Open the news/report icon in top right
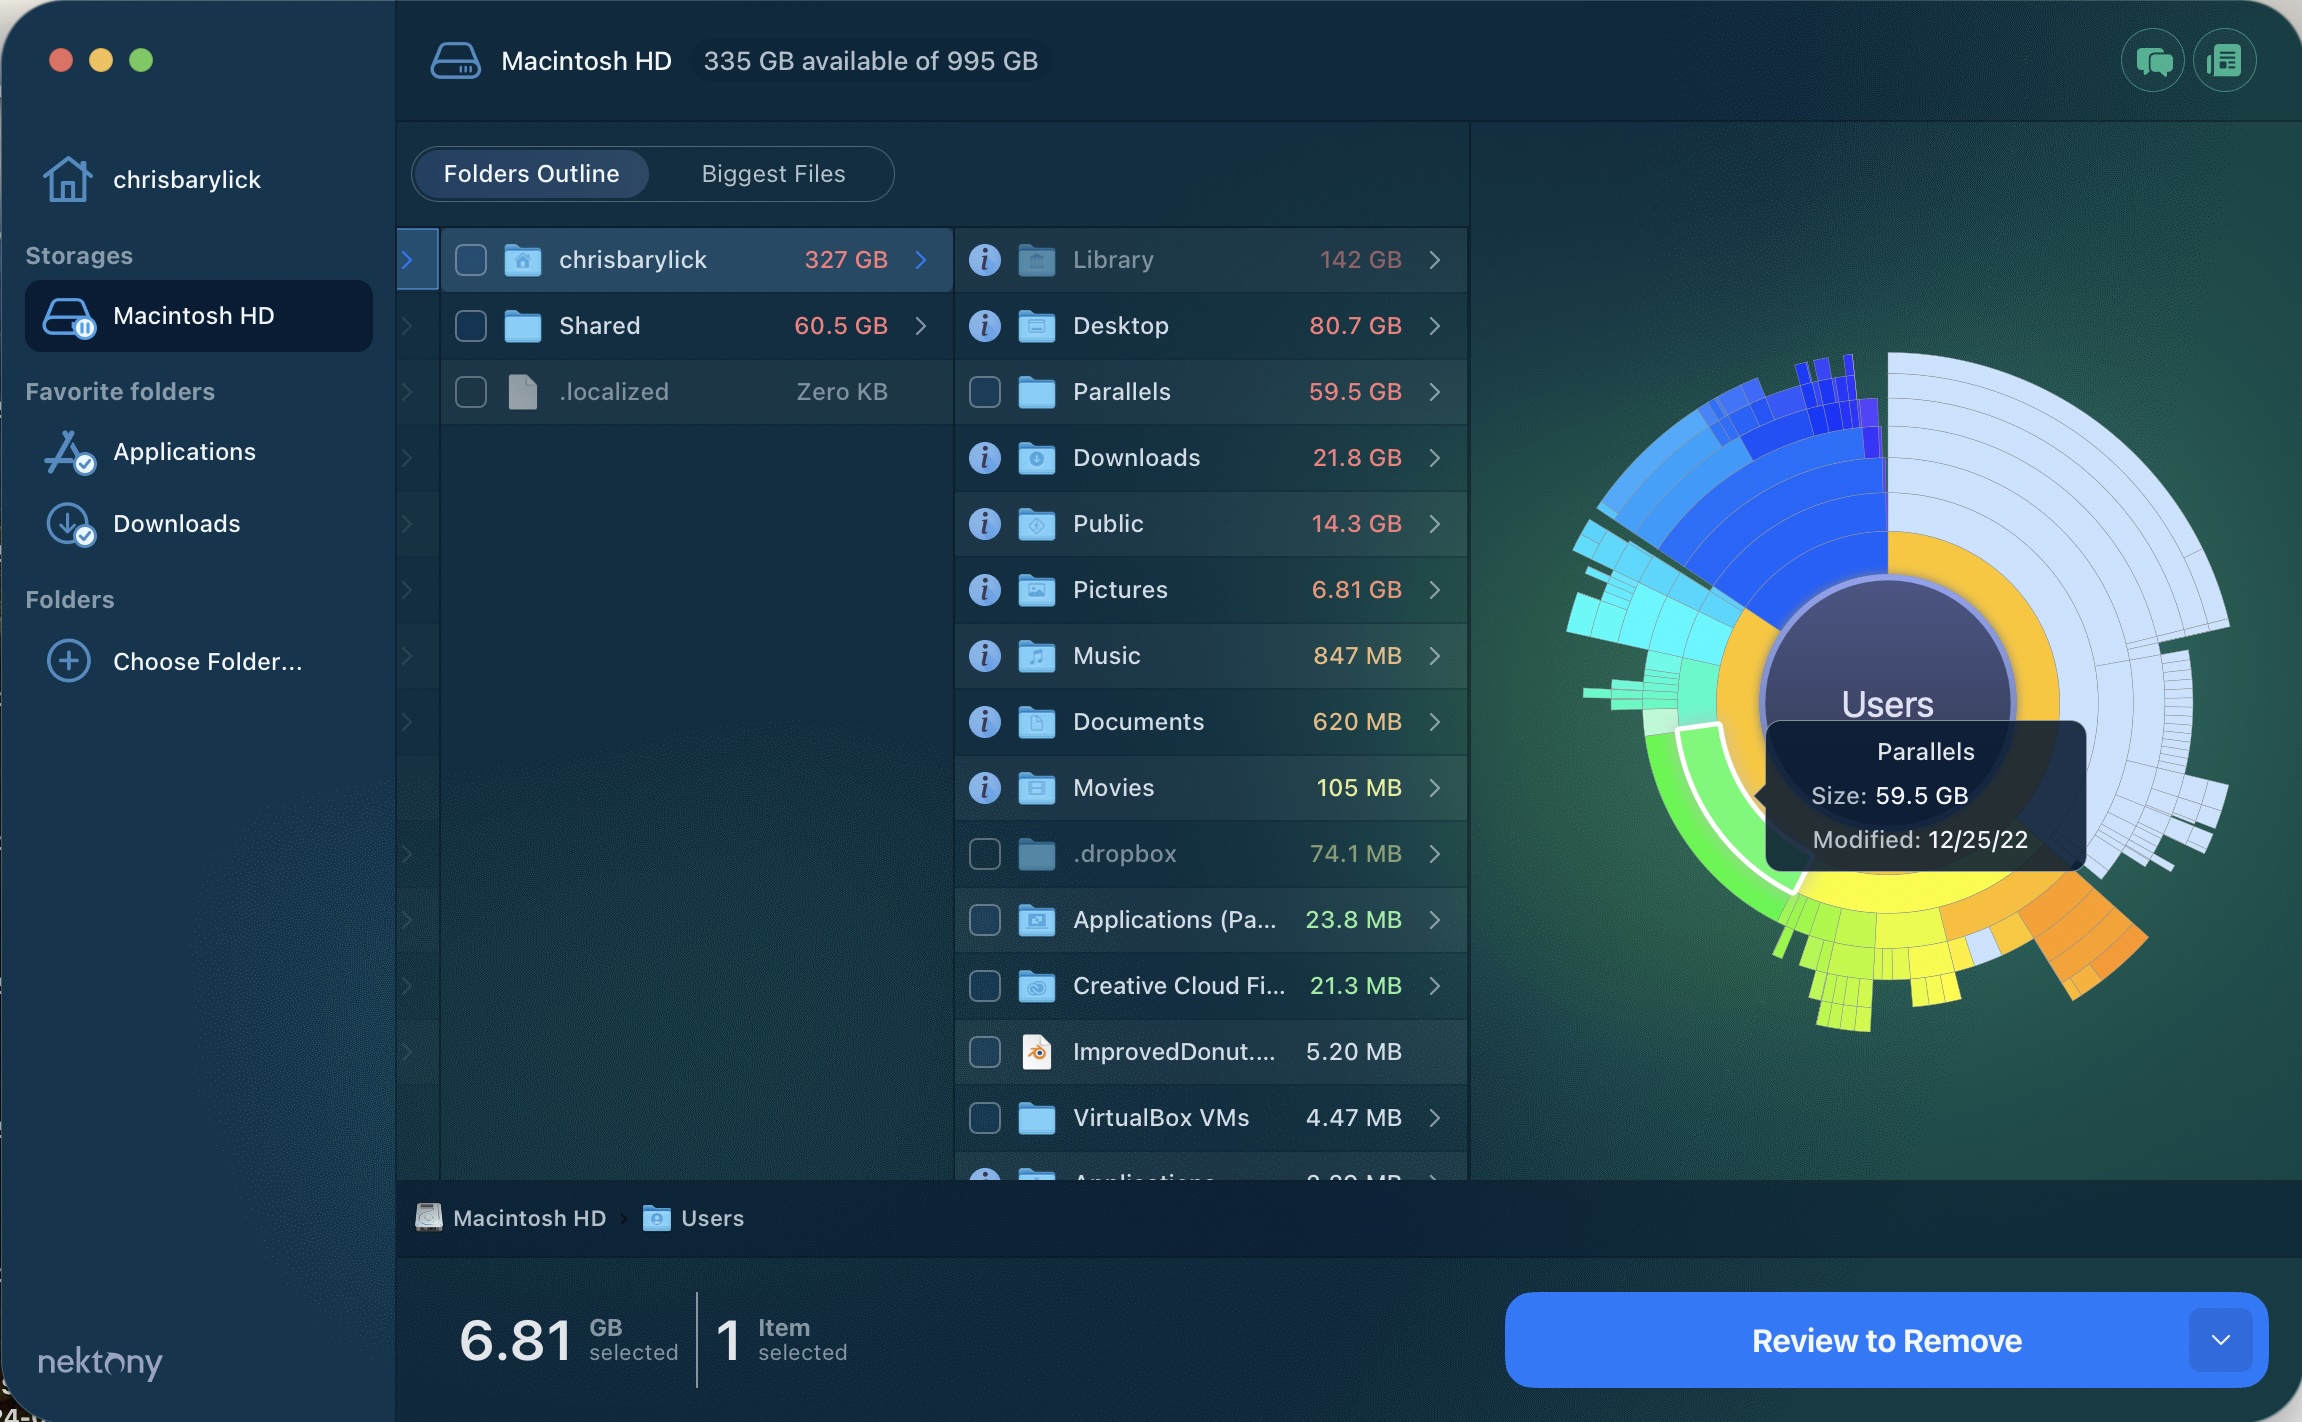Viewport: 2302px width, 1422px height. pyautogui.click(x=2224, y=60)
